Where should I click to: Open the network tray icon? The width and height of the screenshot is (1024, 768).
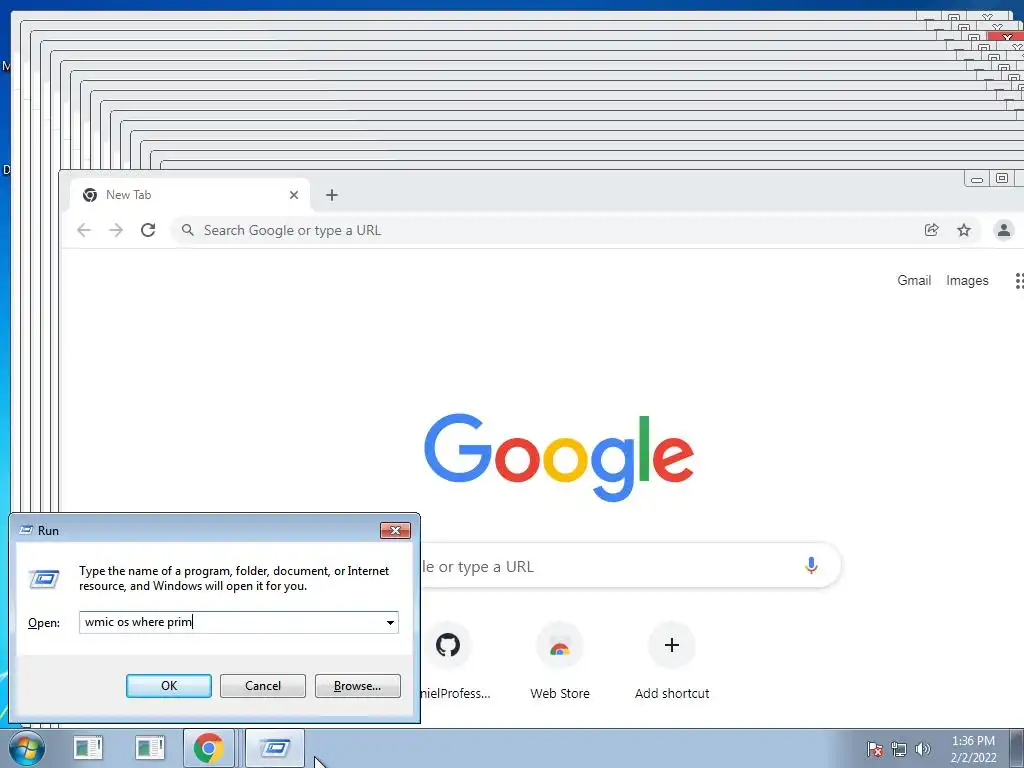point(899,749)
